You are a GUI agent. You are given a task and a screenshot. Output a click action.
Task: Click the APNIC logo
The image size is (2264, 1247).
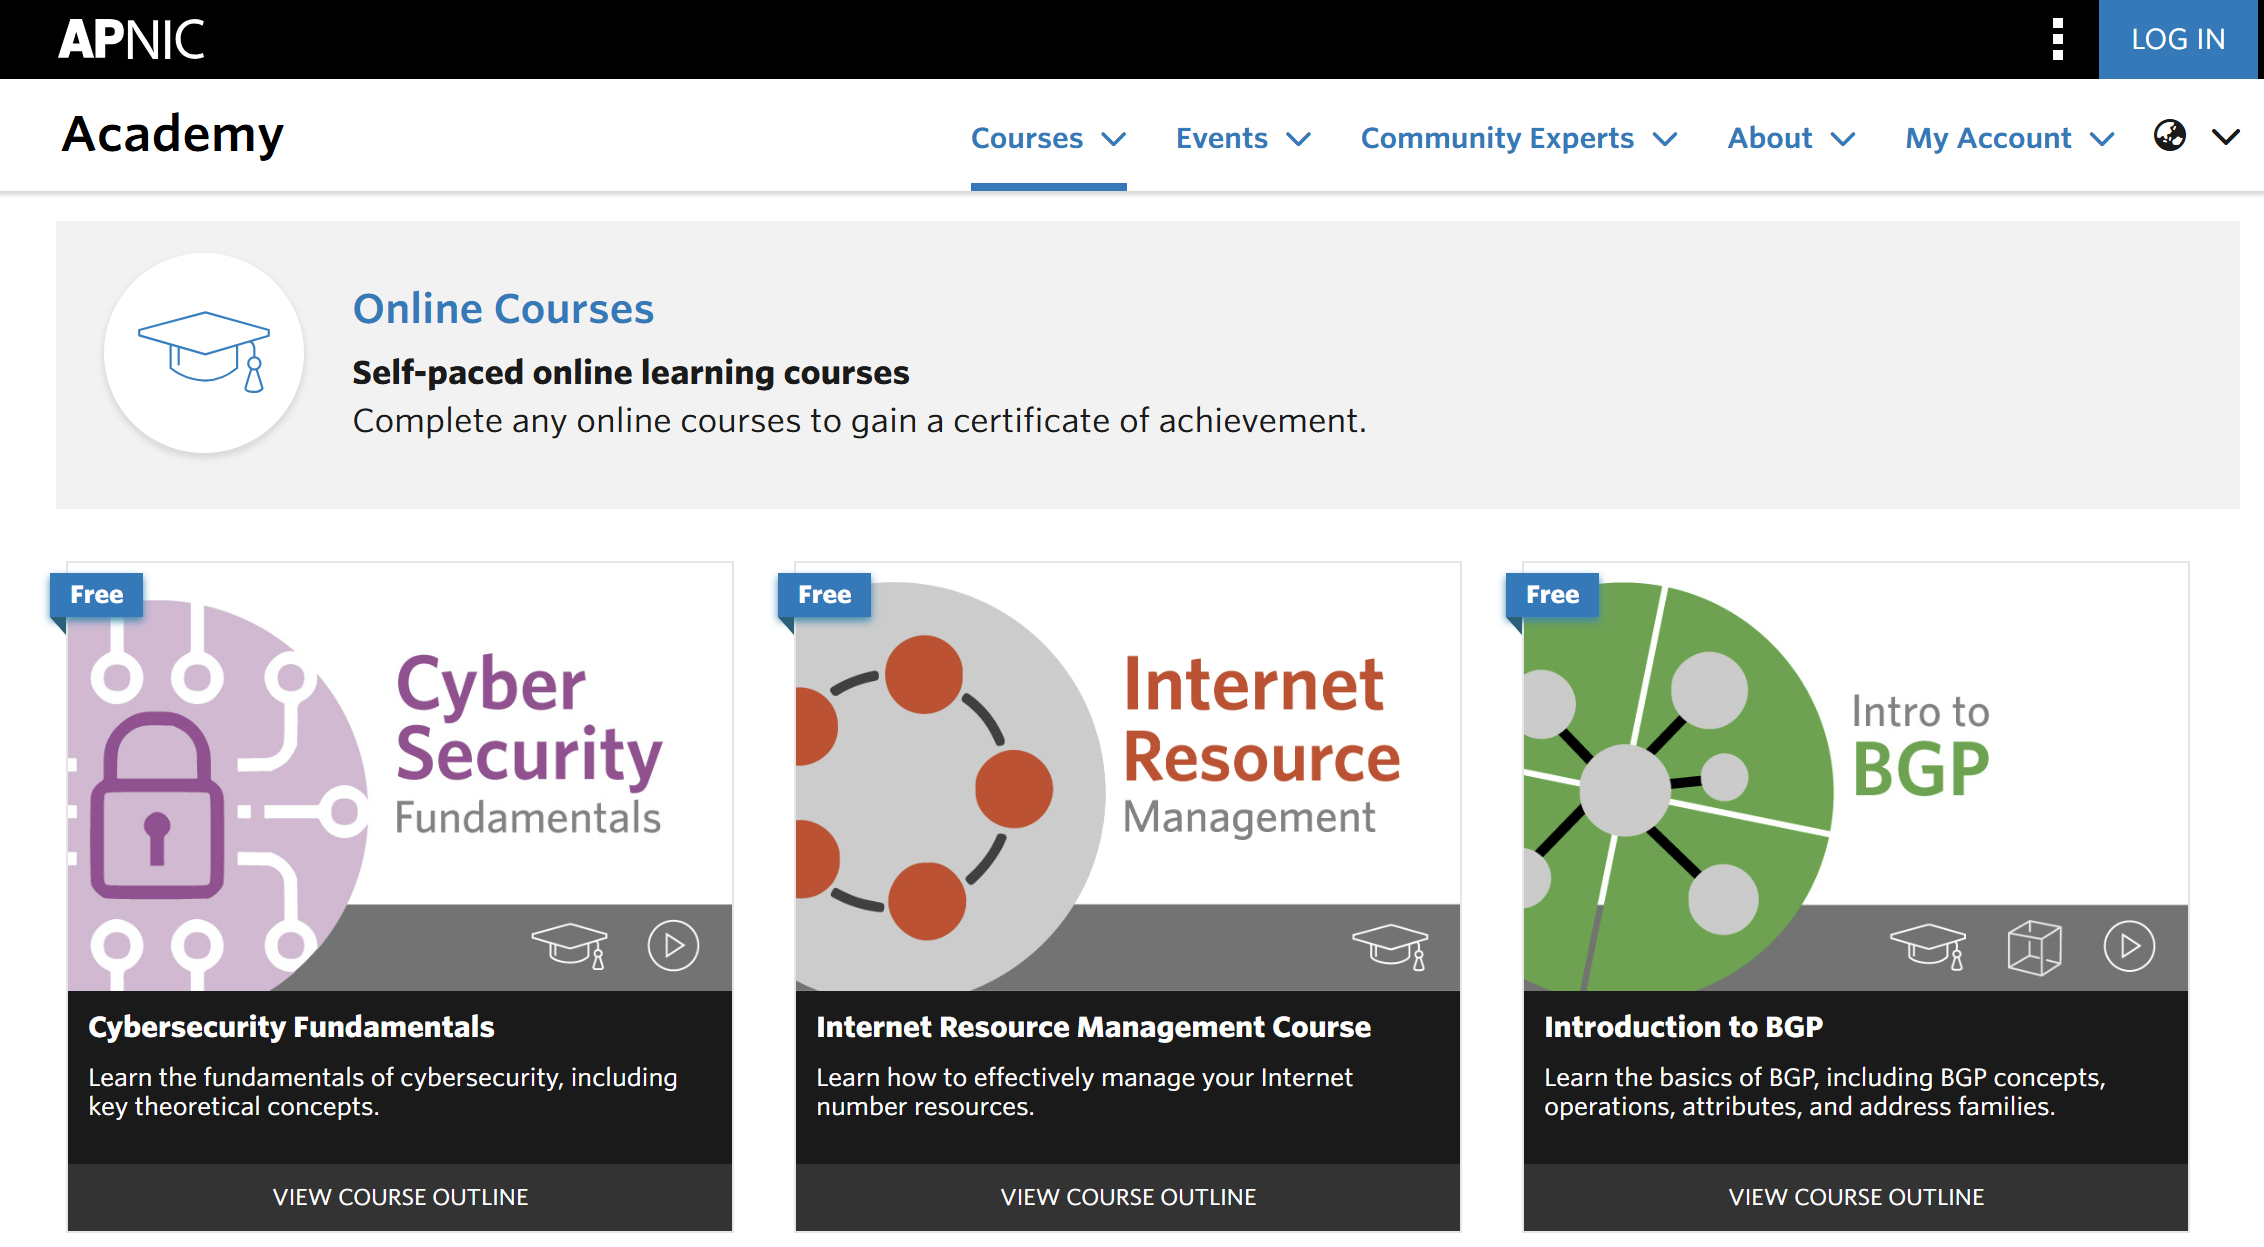132,39
